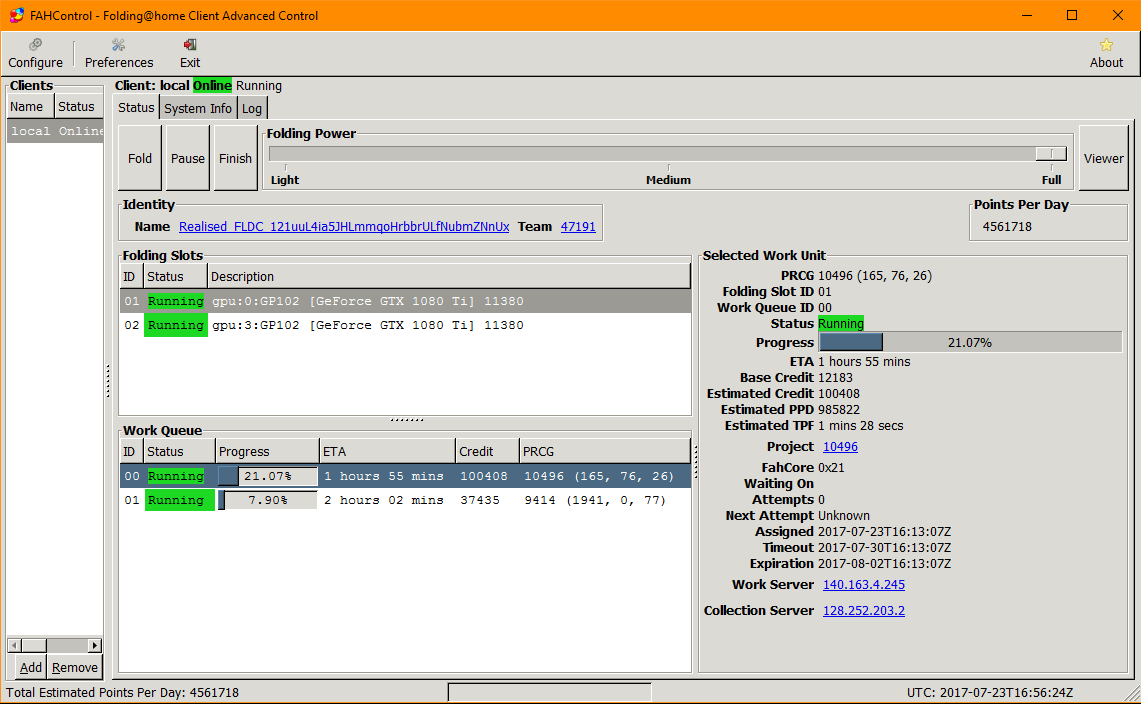Click the Folding Slots Description column header
Image resolution: width=1141 pixels, height=704 pixels.
[x=448, y=277]
